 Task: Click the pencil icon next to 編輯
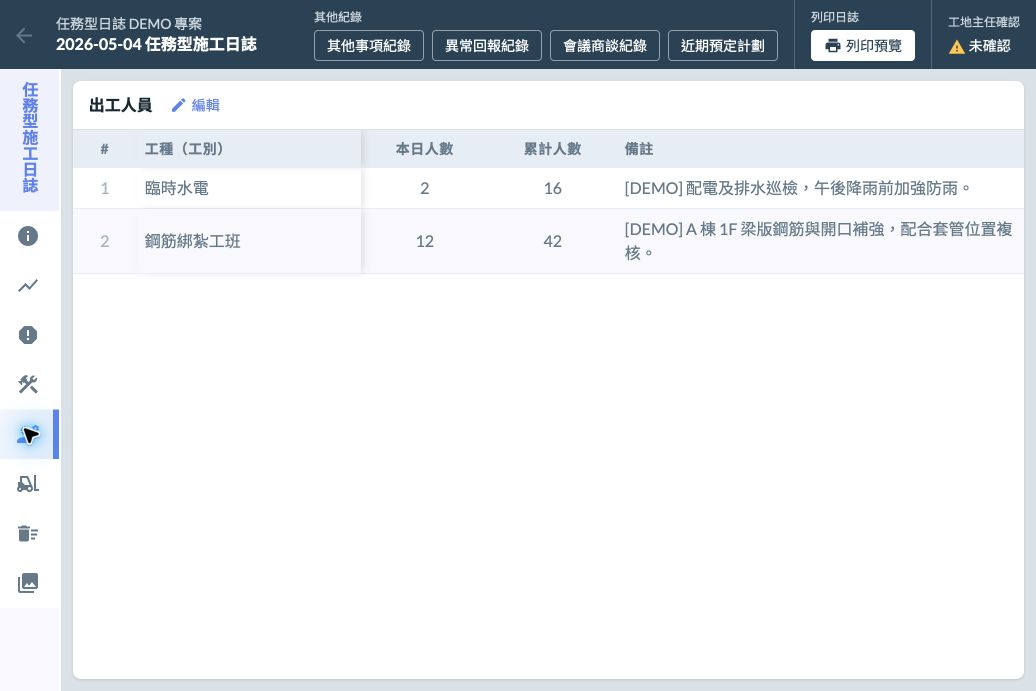178,105
